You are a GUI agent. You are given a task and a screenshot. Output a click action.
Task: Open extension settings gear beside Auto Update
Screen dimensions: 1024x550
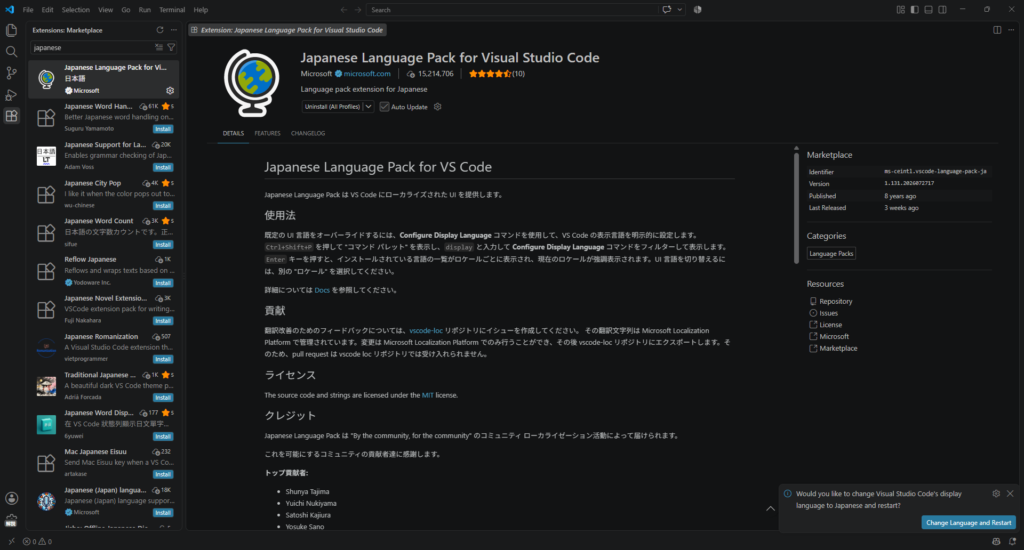click(x=438, y=106)
